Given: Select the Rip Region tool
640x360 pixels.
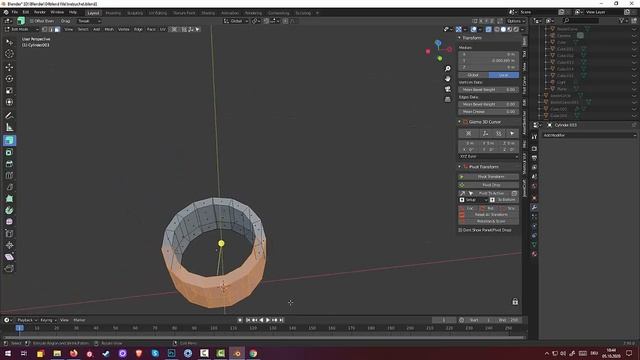Looking at the screenshot, I should [x=9, y=269].
